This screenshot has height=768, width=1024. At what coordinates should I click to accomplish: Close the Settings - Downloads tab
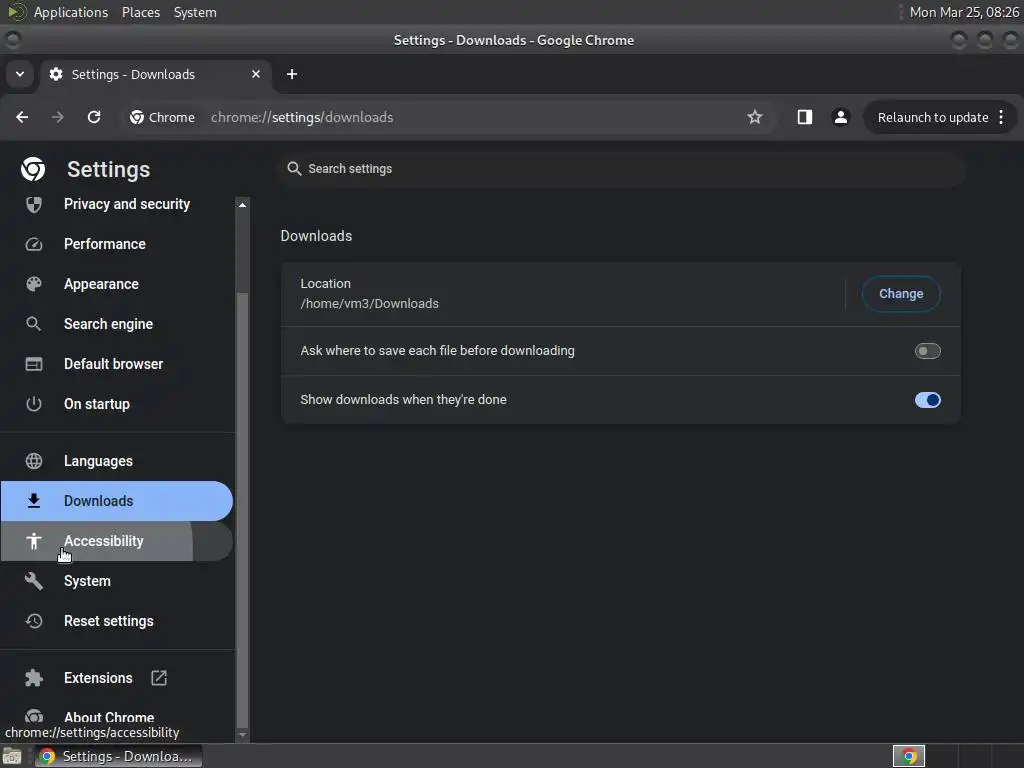click(x=256, y=74)
